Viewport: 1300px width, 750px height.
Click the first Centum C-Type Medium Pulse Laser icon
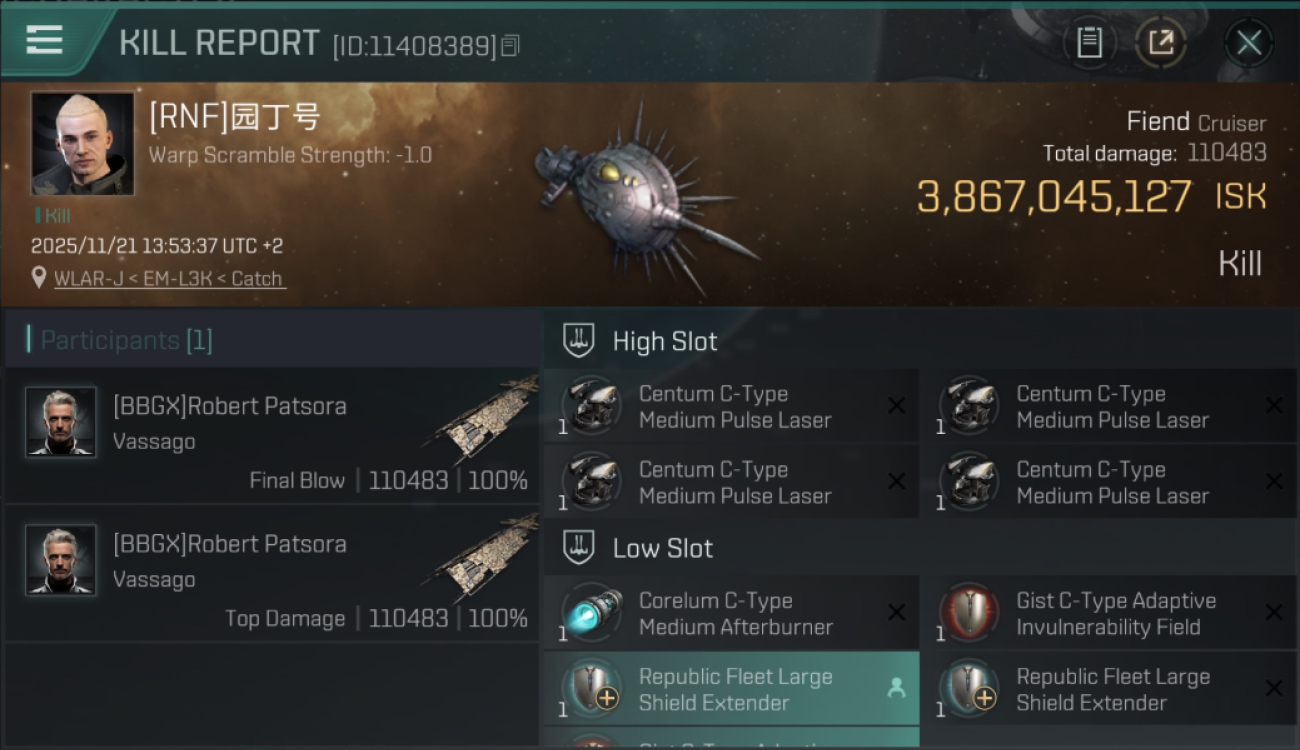591,405
